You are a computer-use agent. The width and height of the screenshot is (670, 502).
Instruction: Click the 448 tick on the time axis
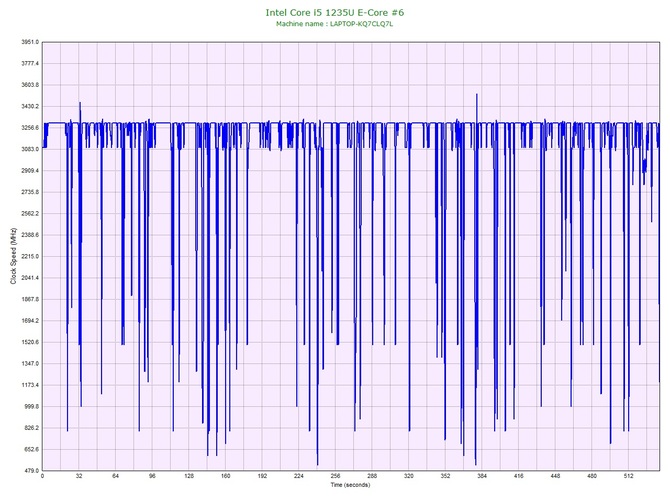(x=555, y=476)
